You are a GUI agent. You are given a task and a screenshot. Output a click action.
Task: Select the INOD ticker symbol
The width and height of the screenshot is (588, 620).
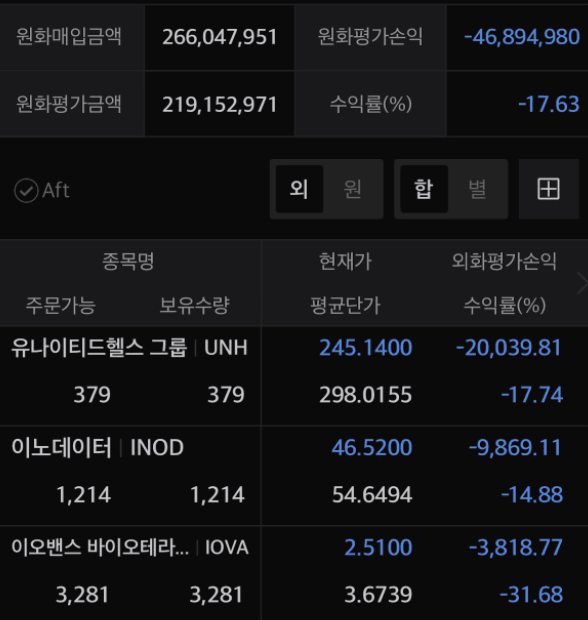(157, 448)
